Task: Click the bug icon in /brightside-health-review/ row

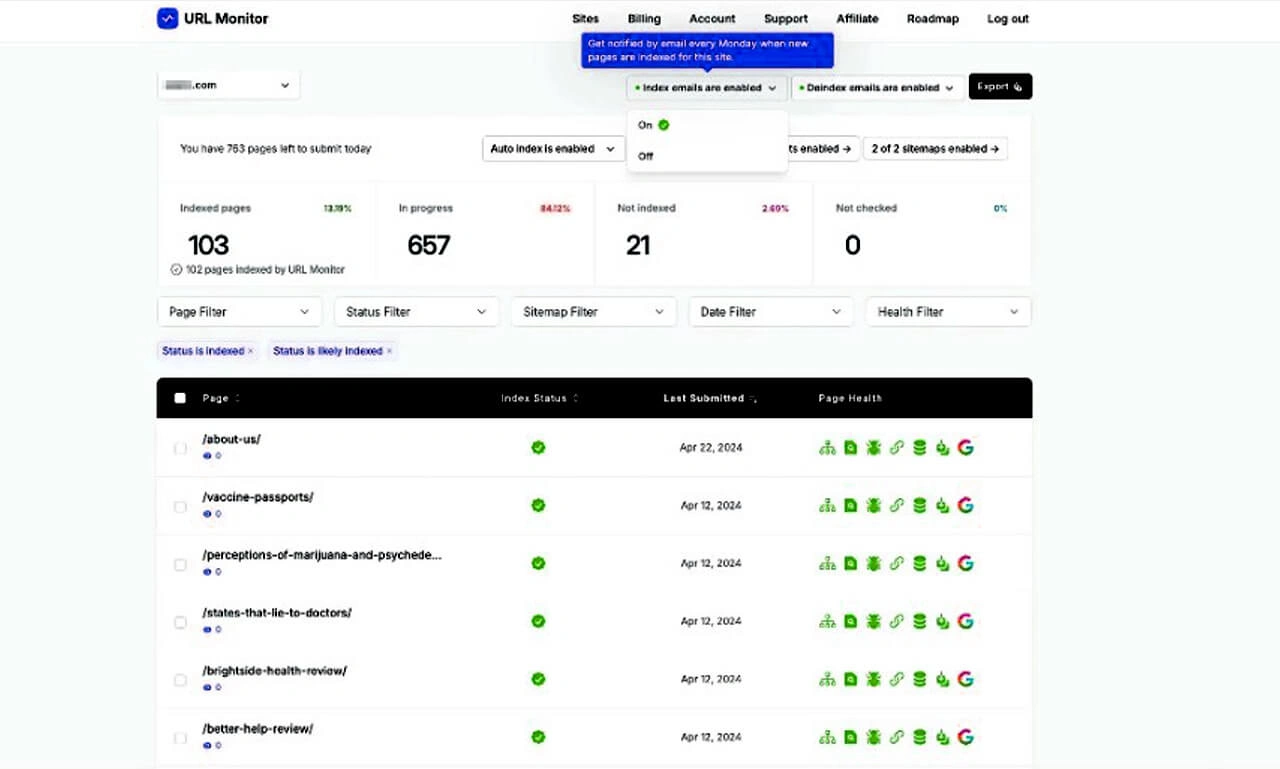Action: coord(873,680)
